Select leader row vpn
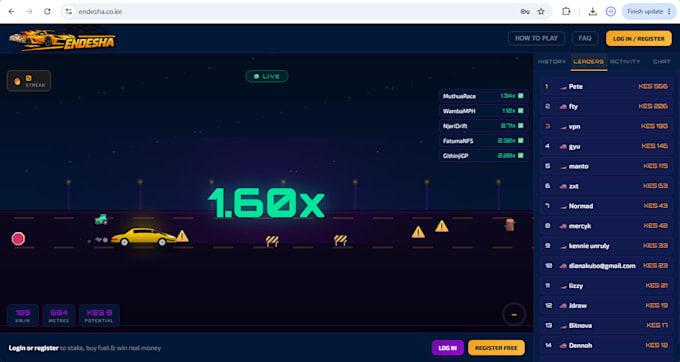The width and height of the screenshot is (680, 362). click(606, 126)
